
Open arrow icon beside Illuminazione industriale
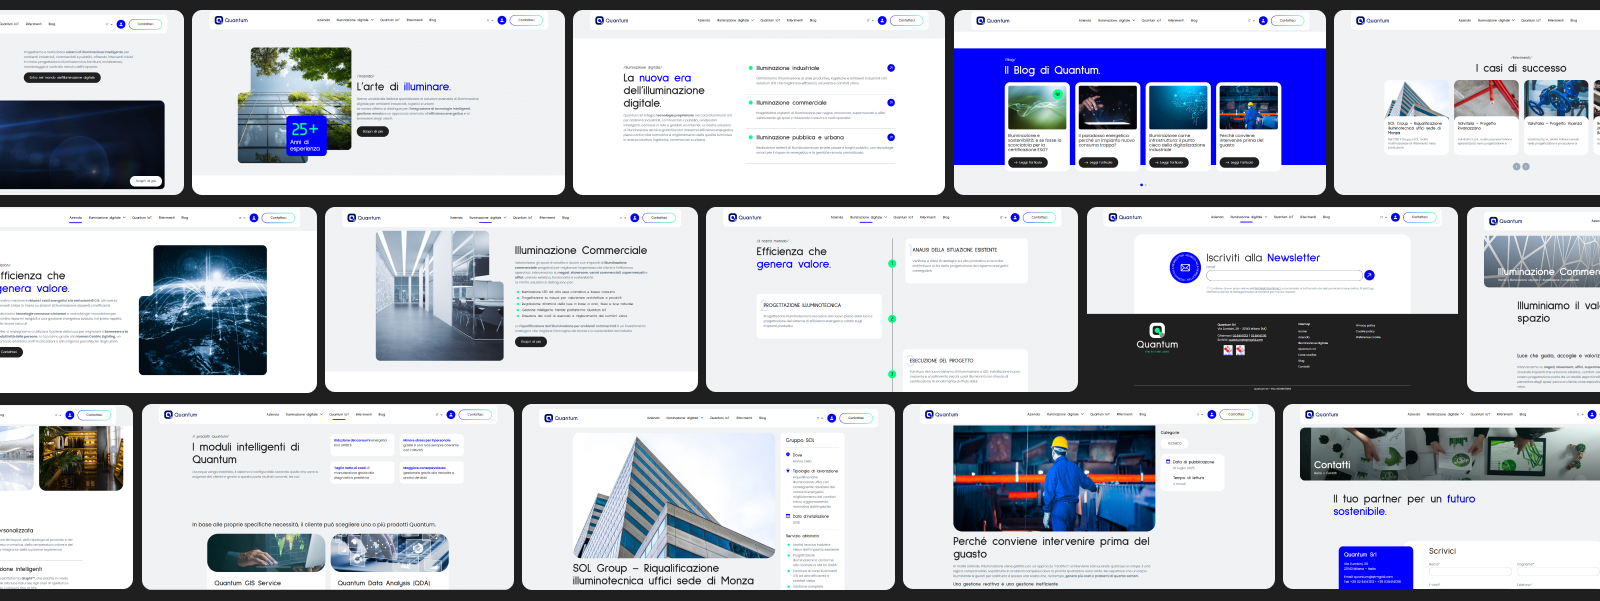pos(891,68)
